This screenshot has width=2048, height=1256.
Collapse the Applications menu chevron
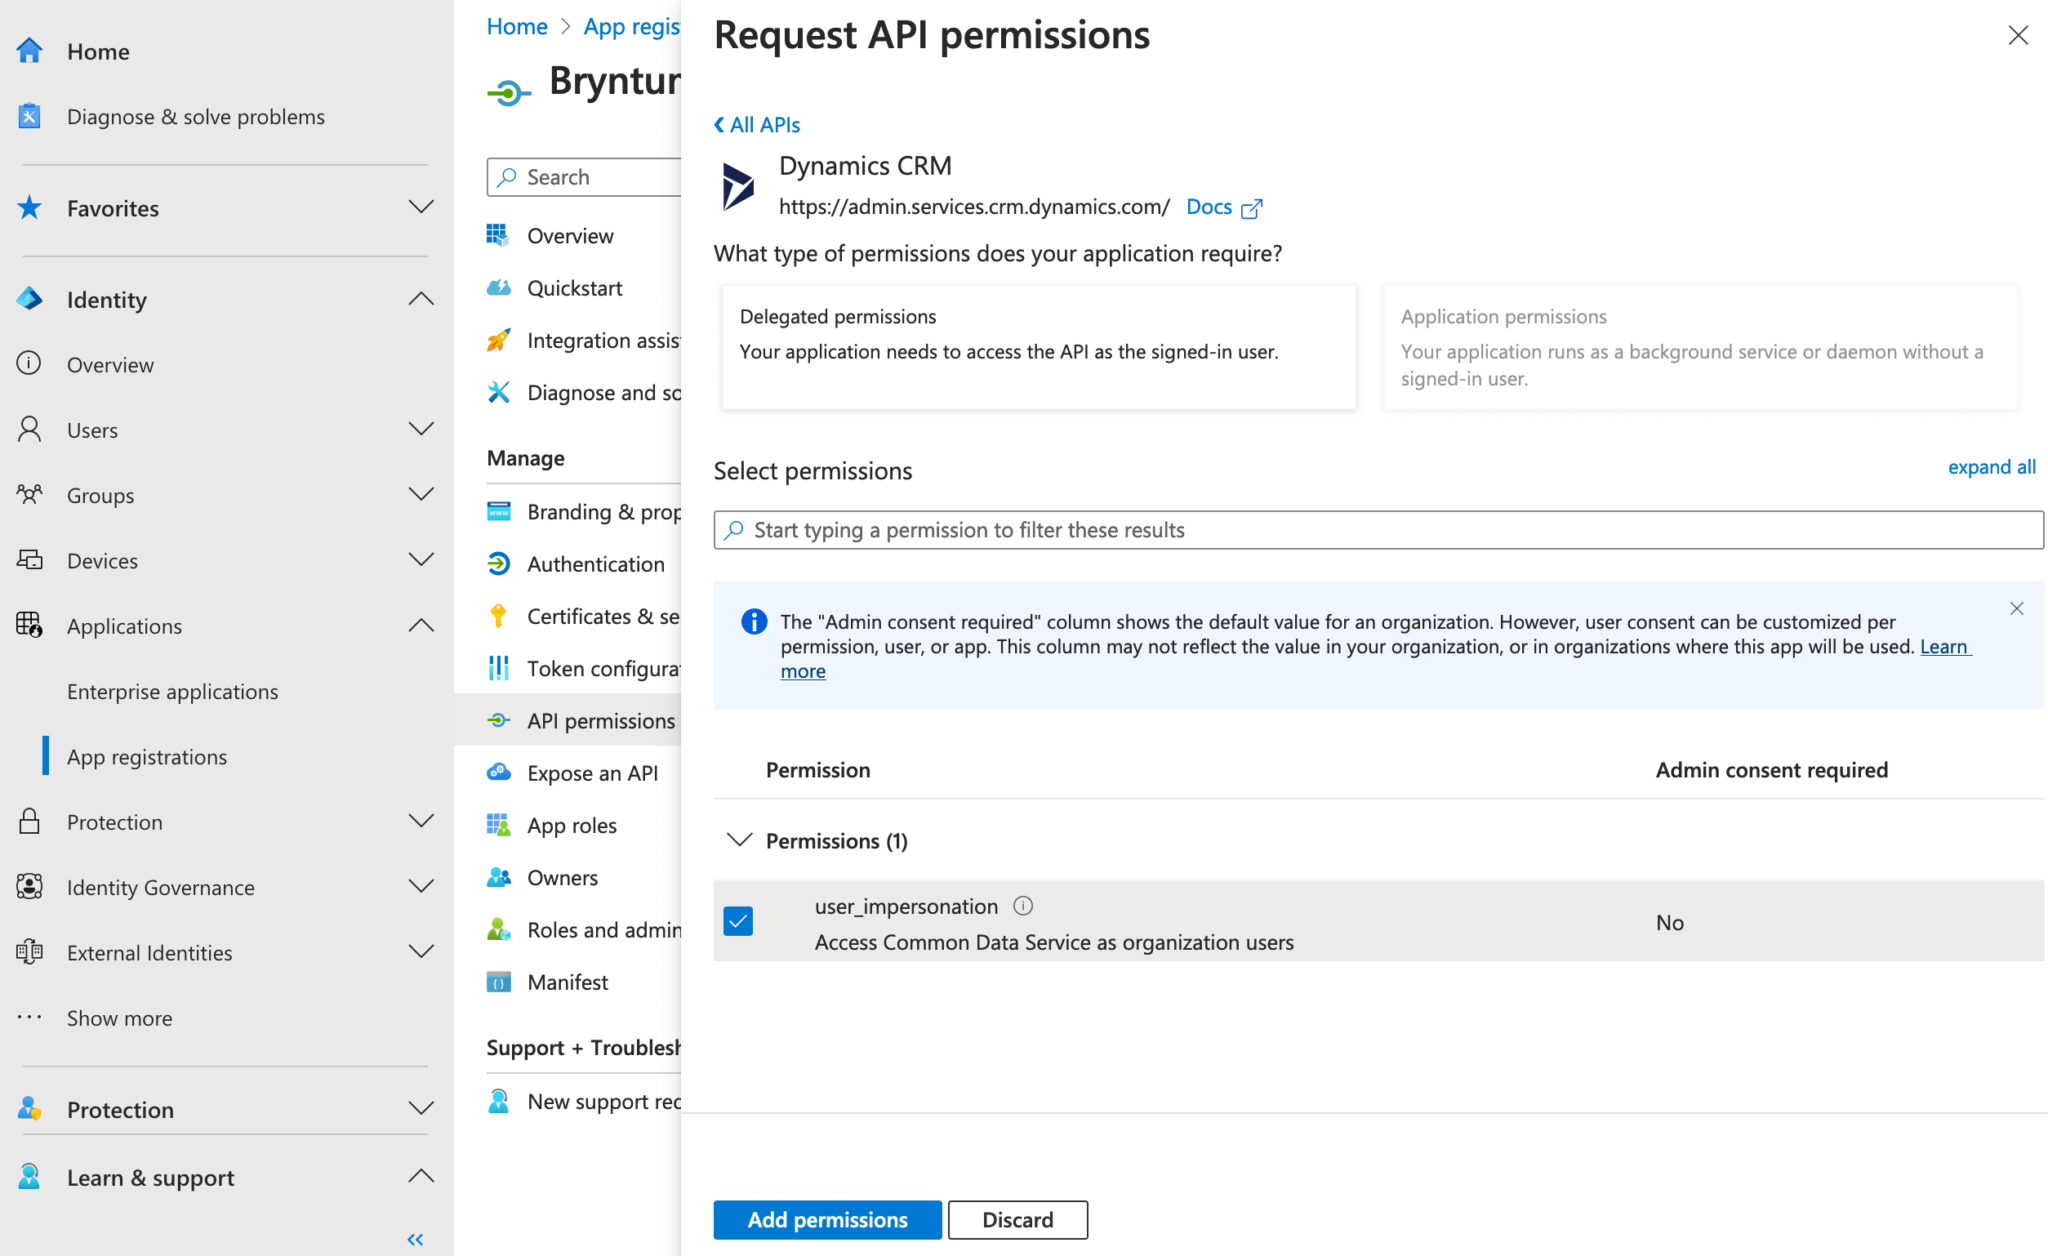point(421,625)
